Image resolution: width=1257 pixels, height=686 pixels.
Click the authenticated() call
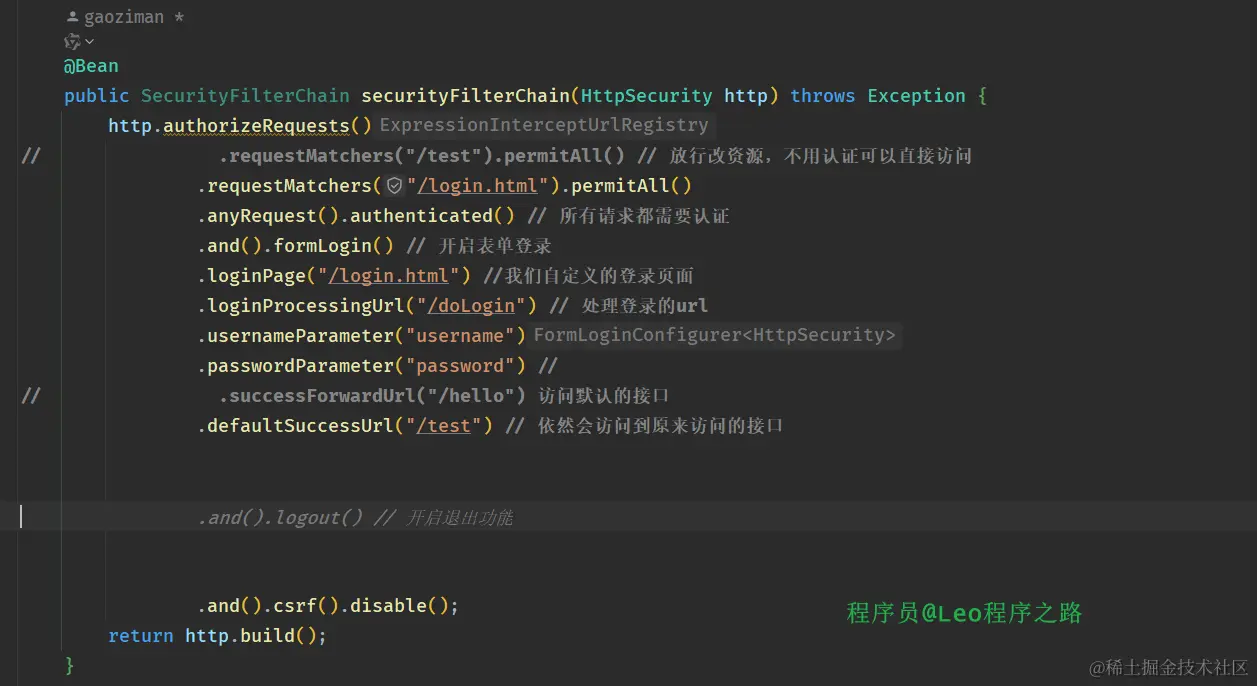pyautogui.click(x=433, y=216)
